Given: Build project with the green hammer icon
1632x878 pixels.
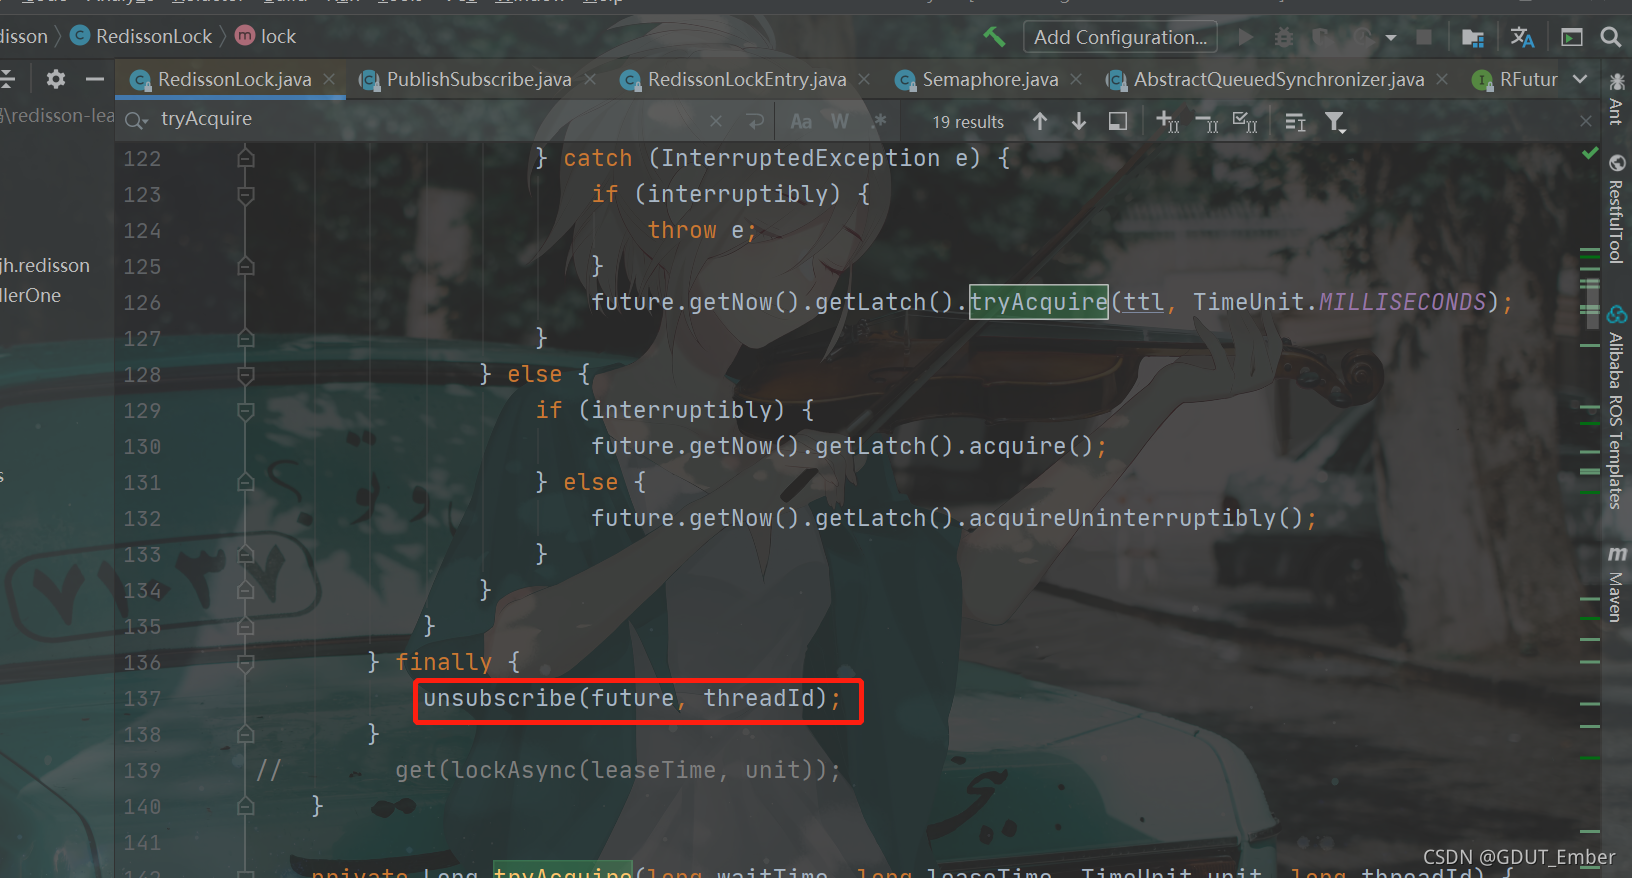Looking at the screenshot, I should (994, 37).
